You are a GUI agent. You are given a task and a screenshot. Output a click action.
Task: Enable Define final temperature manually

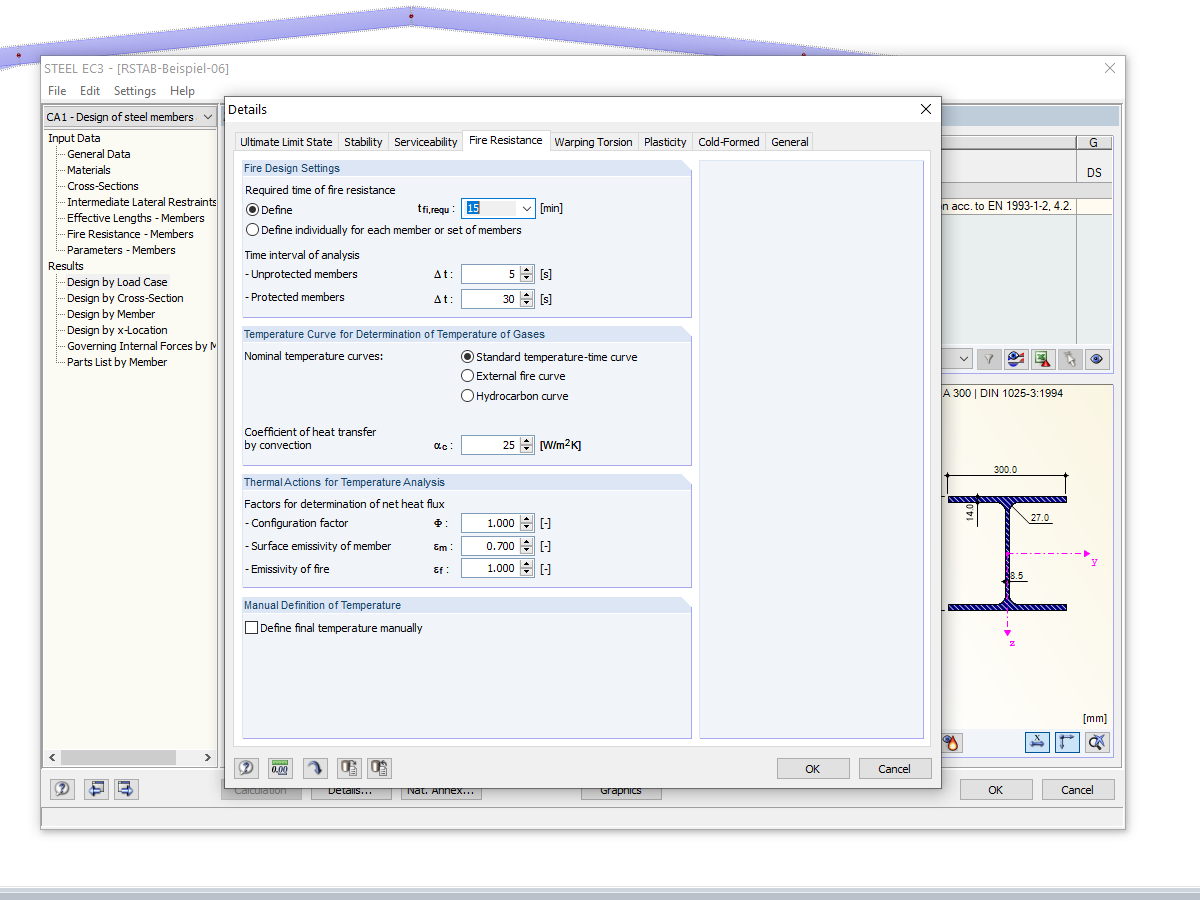coord(252,627)
